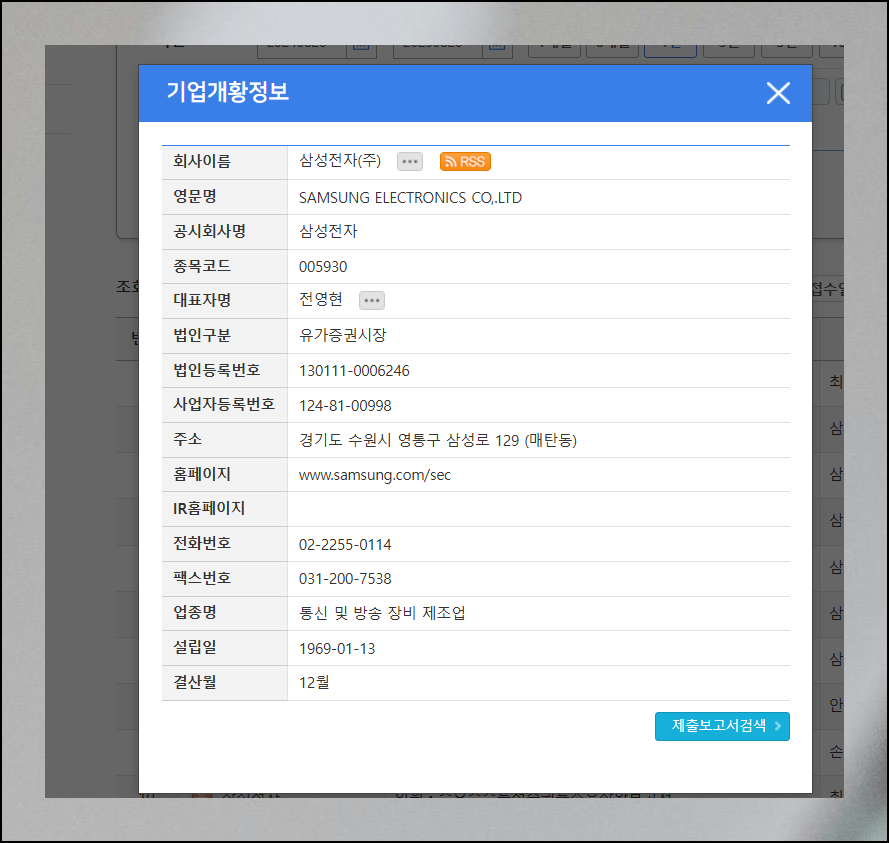The width and height of the screenshot is (889, 843).
Task: Click the 주소 row label
Action: pyautogui.click(x=187, y=439)
